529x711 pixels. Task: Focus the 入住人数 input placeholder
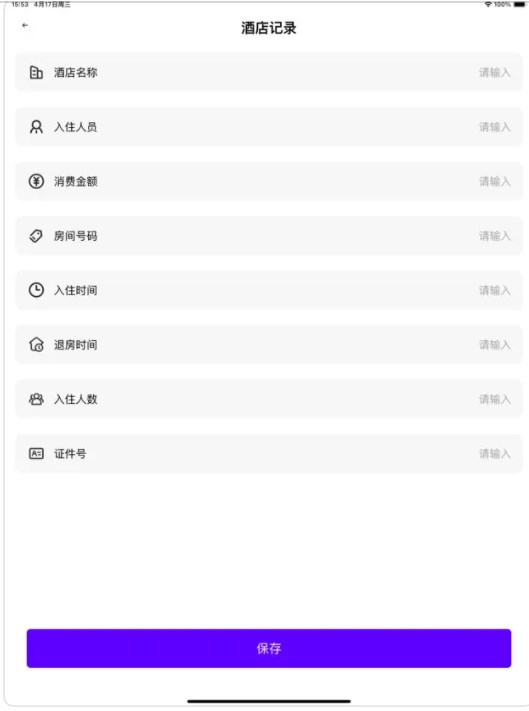pyautogui.click(x=495, y=399)
